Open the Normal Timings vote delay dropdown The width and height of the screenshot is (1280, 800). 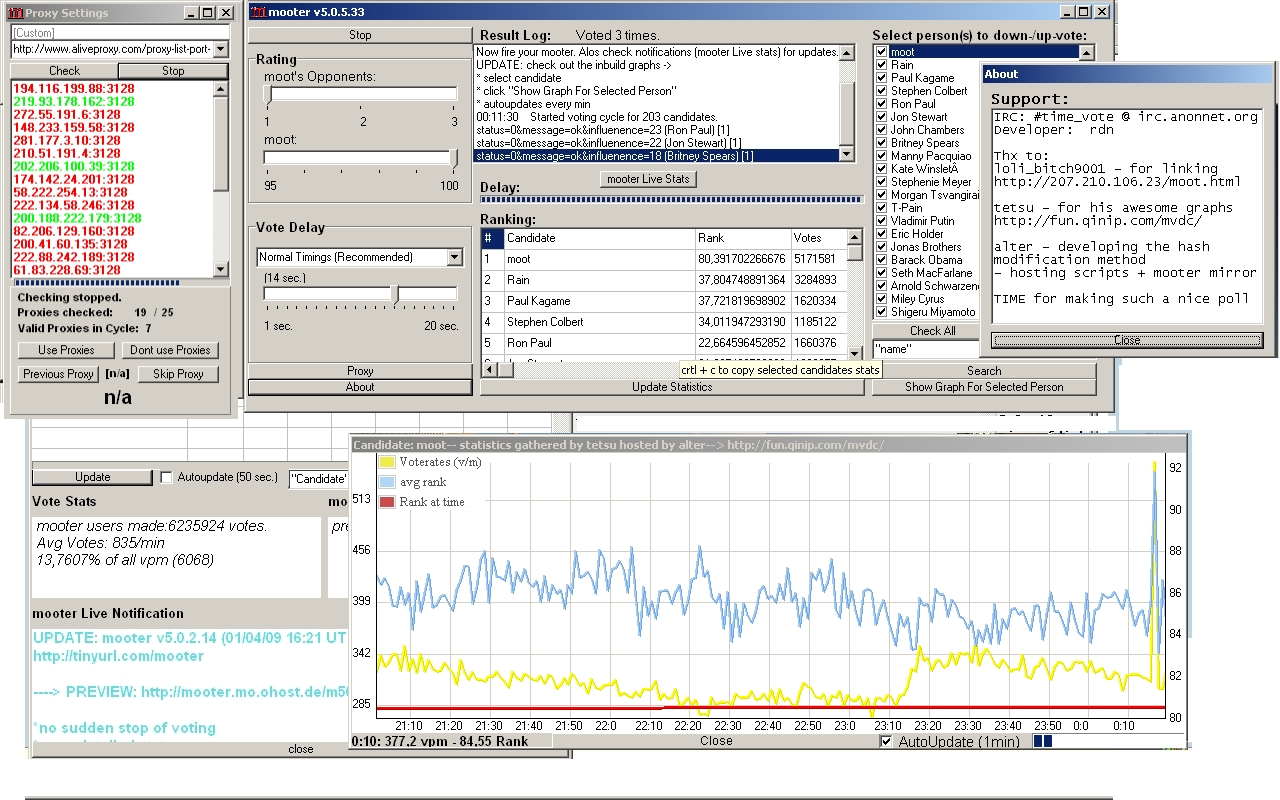[455, 257]
